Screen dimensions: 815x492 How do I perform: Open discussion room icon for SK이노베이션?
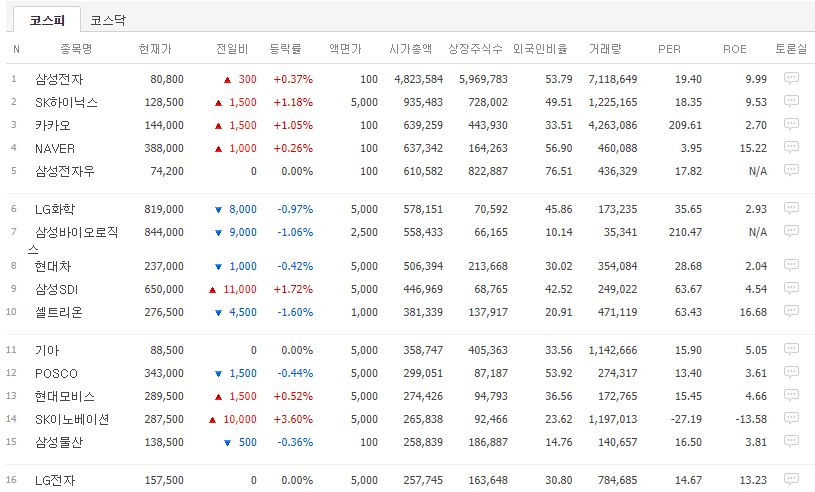[791, 418]
